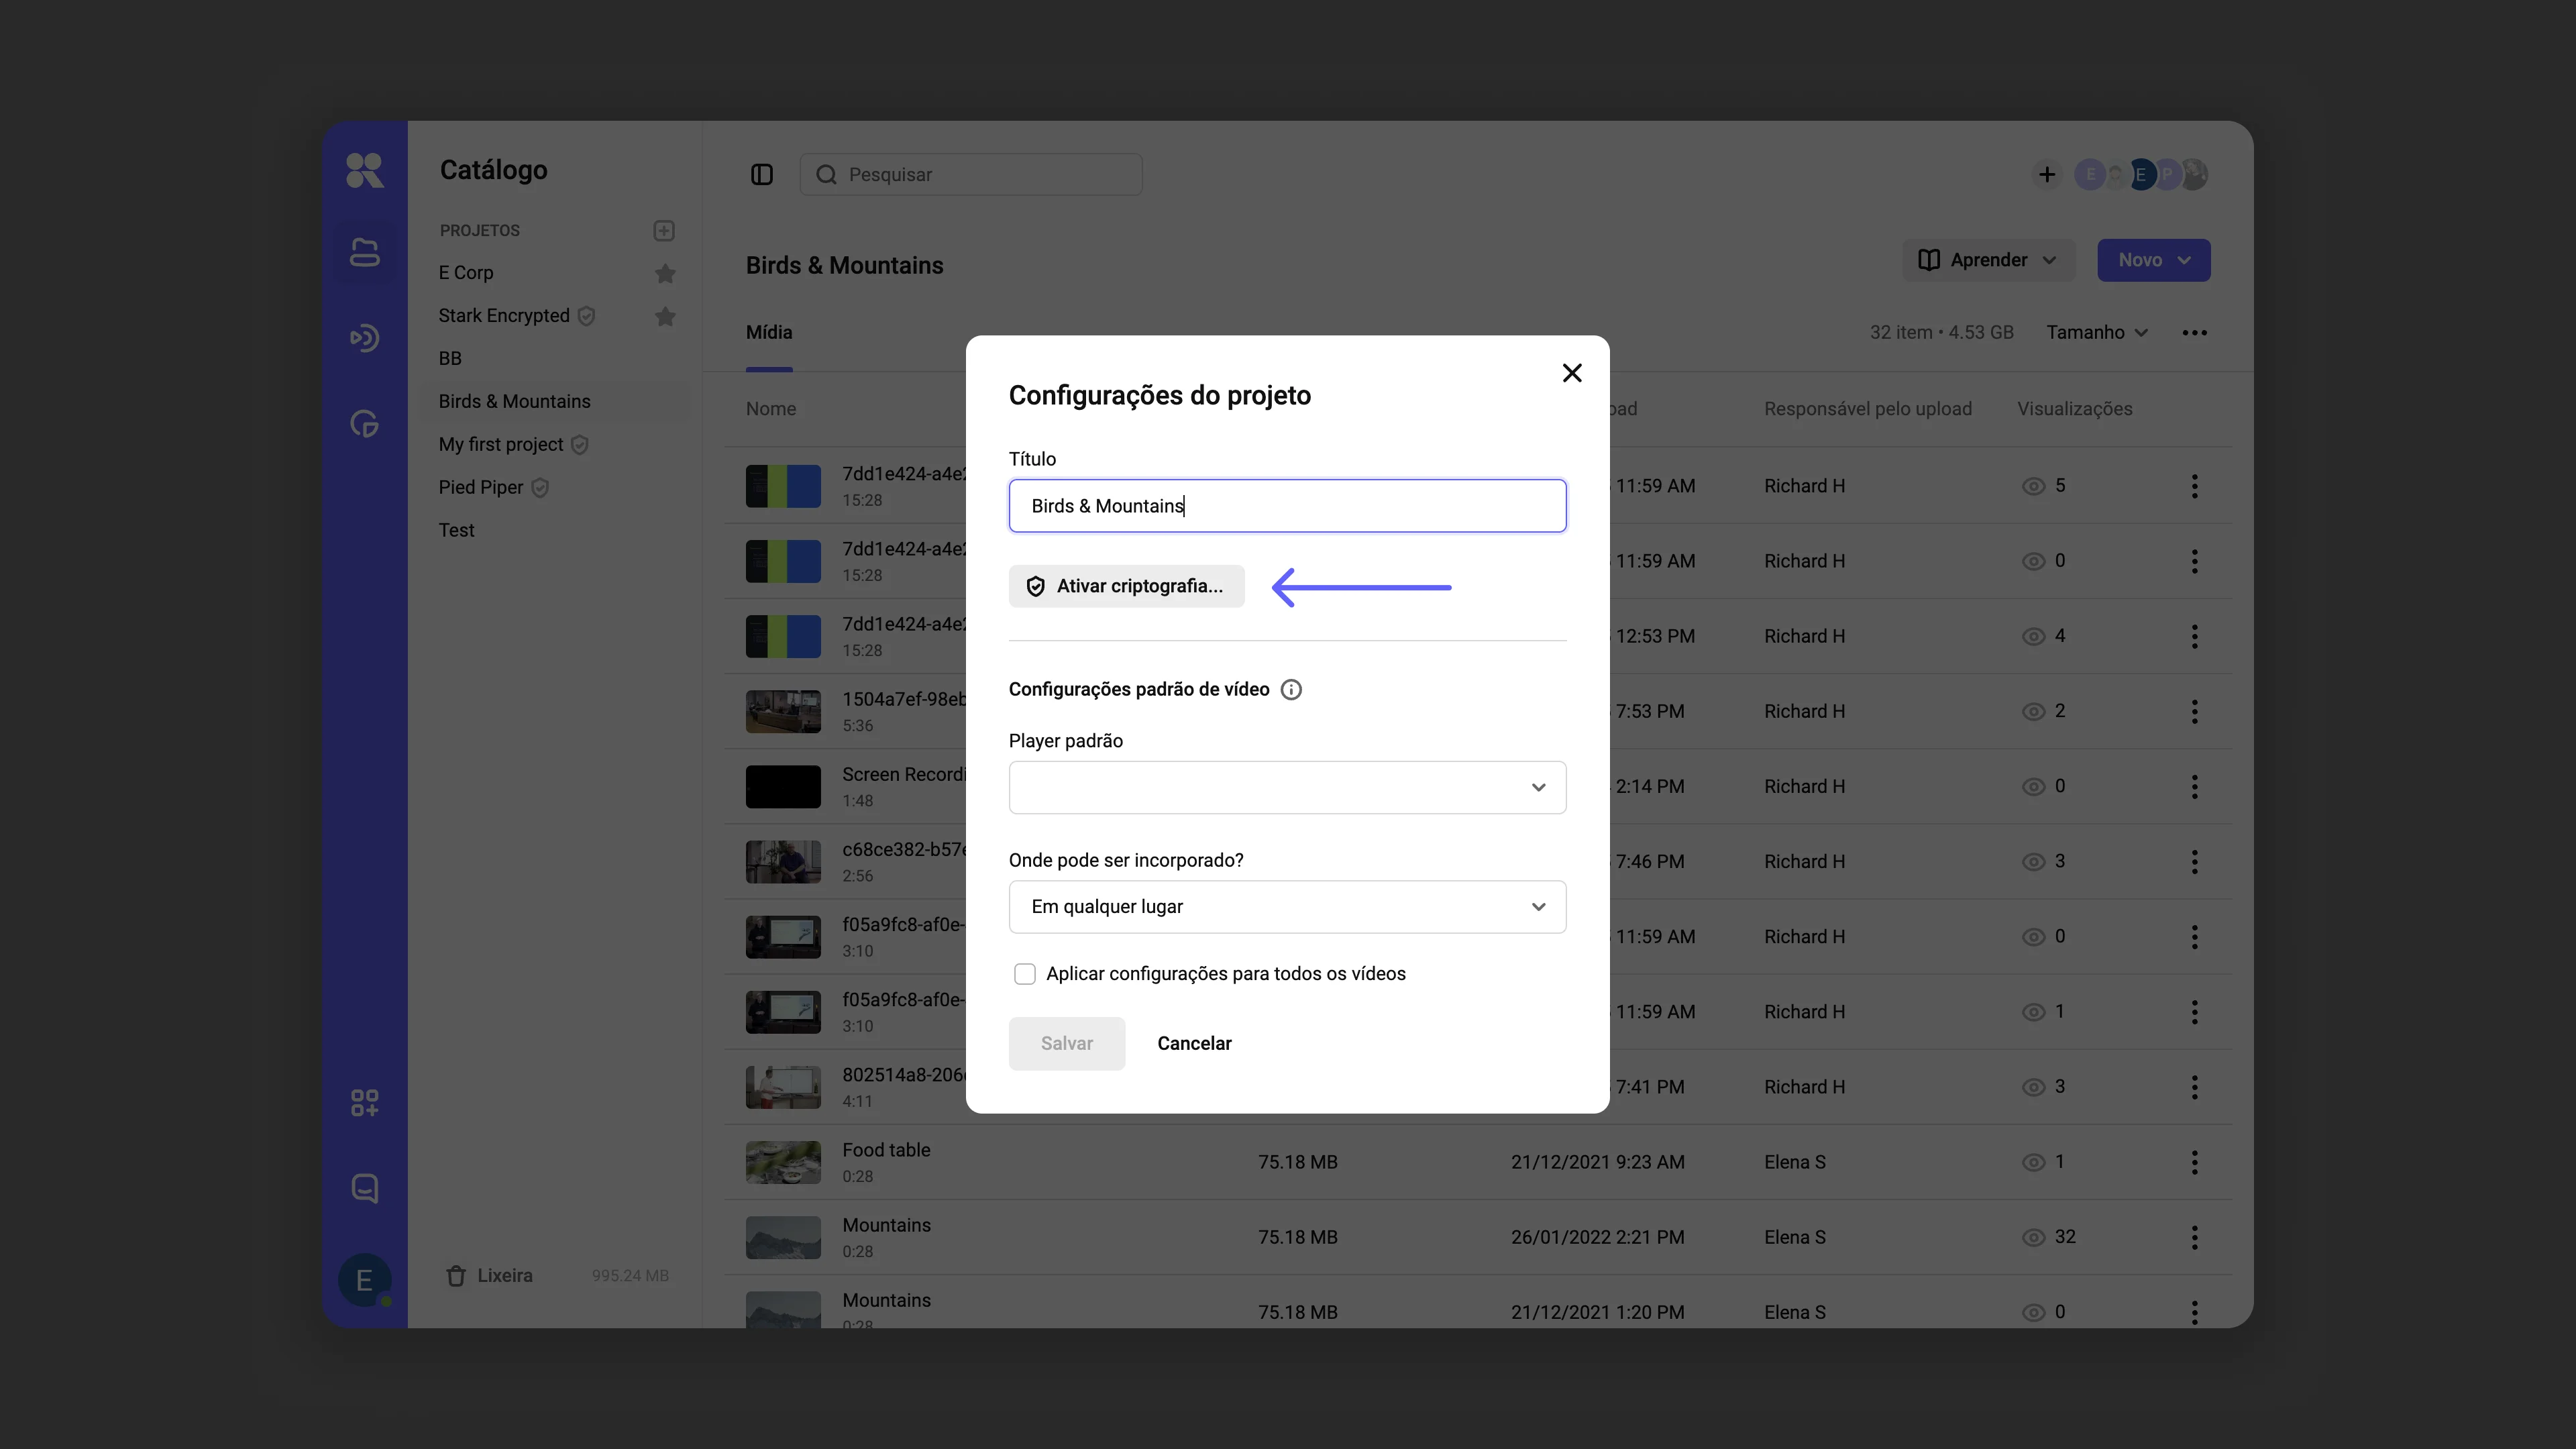This screenshot has width=2576, height=1449.
Task: Open row menu for Food table
Action: [2195, 1162]
